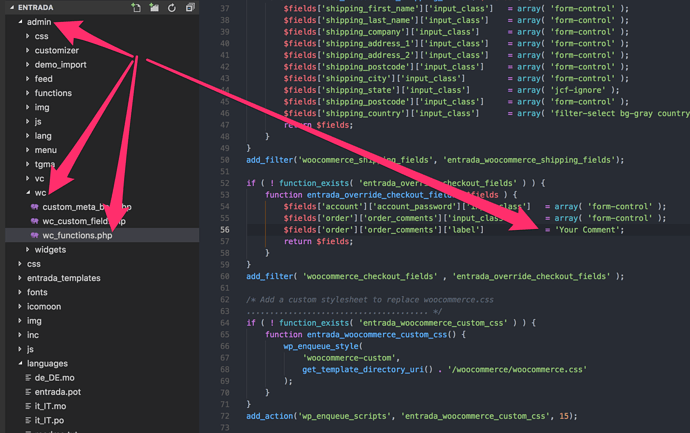
Task: Click the 'woocommerce-custom' string on line 67
Action: coord(349,358)
